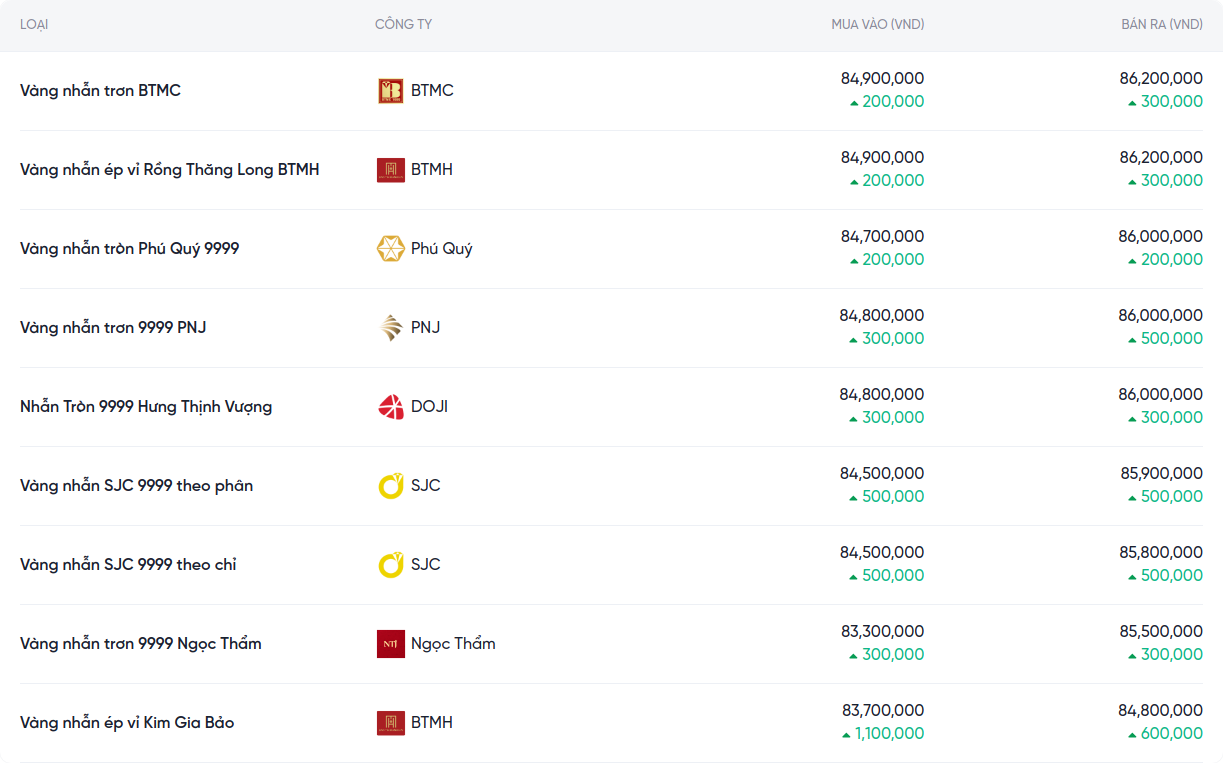Click the BÁN RA (VND) column header
This screenshot has height=763, width=1223.
[1161, 24]
